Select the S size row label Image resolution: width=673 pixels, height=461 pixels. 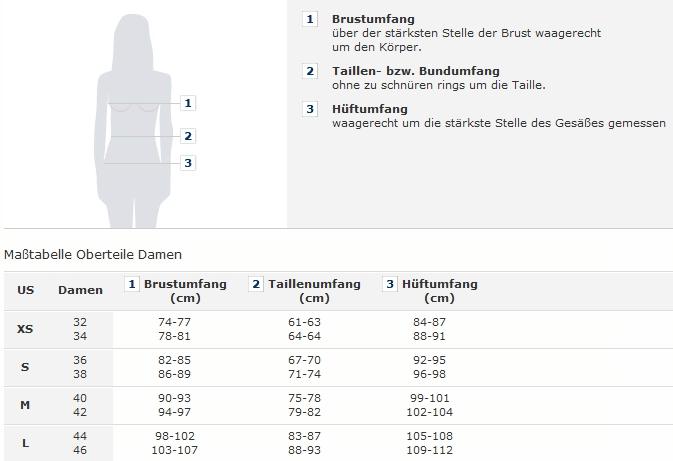pyautogui.click(x=25, y=367)
